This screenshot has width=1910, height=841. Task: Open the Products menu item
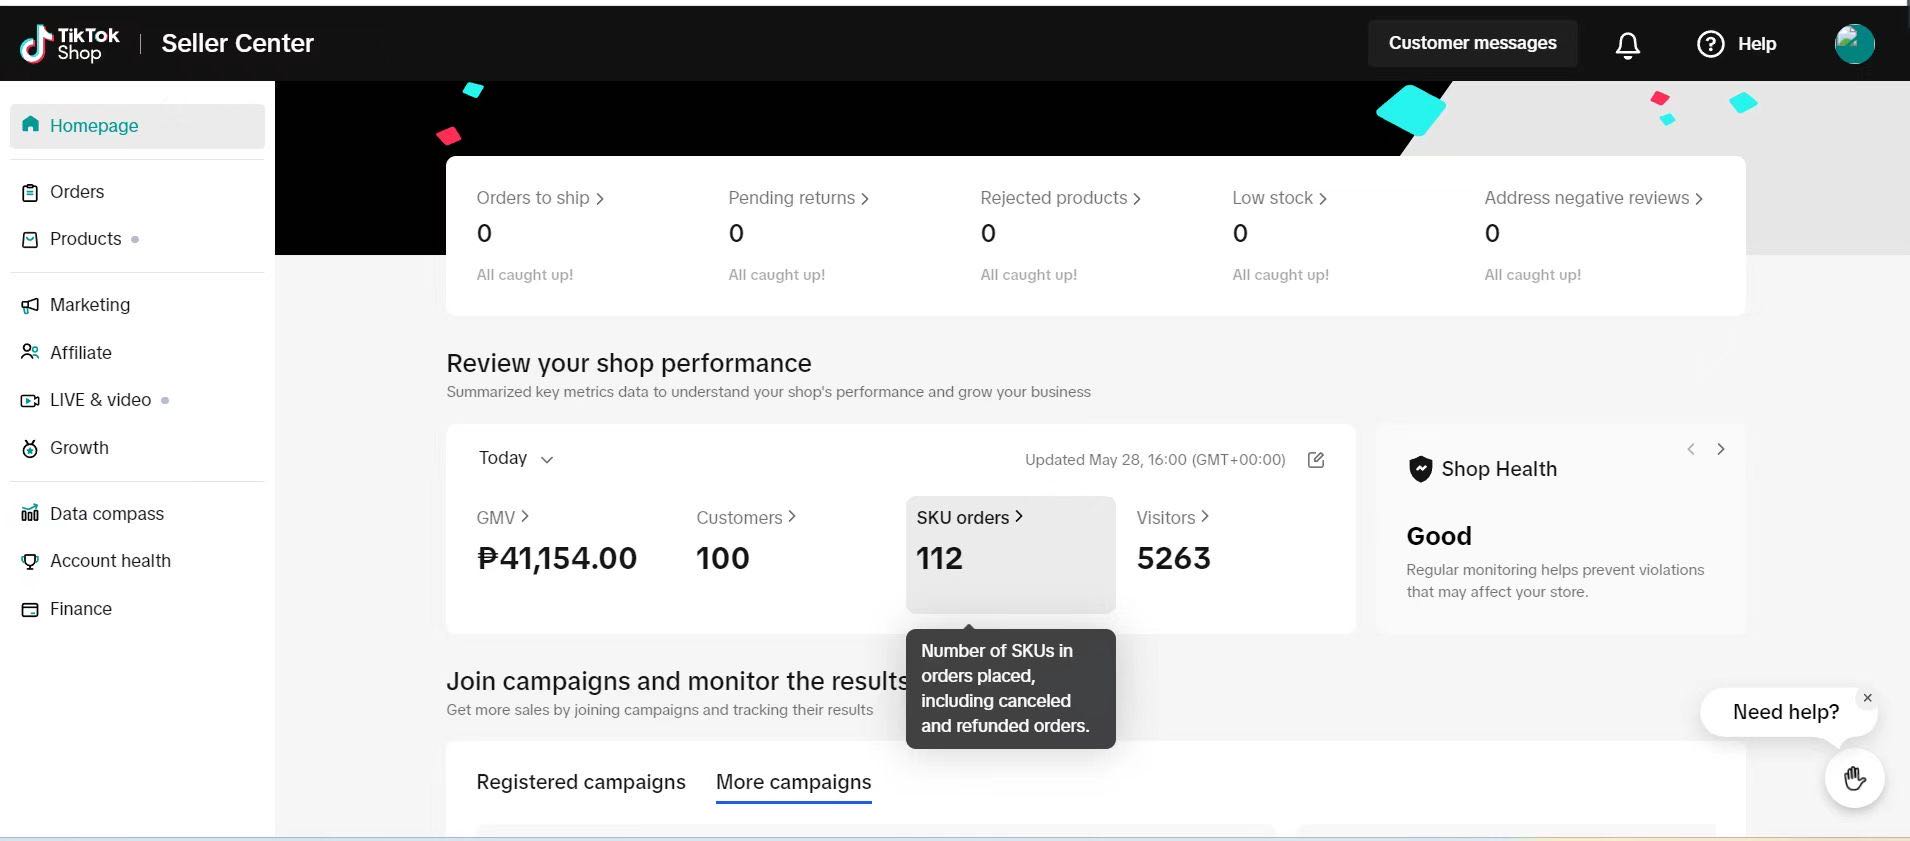137,239
